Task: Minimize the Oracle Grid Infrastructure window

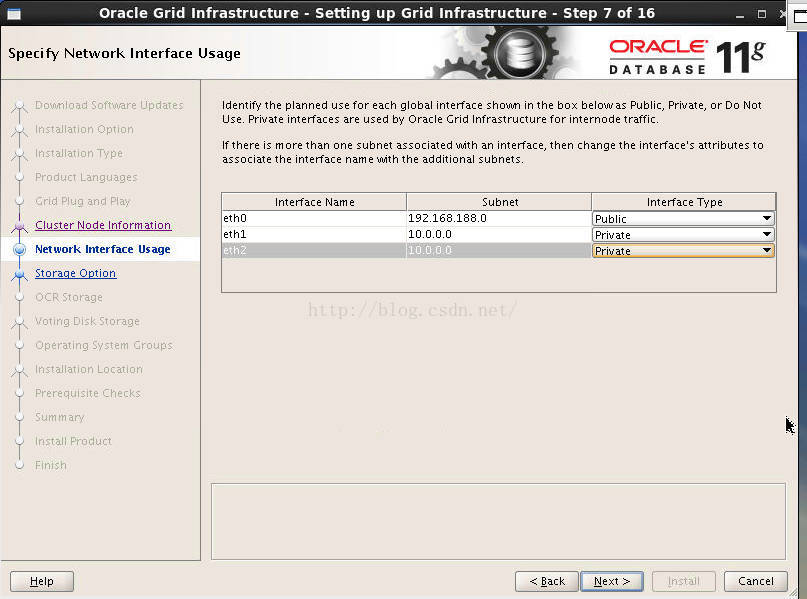Action: [740, 14]
